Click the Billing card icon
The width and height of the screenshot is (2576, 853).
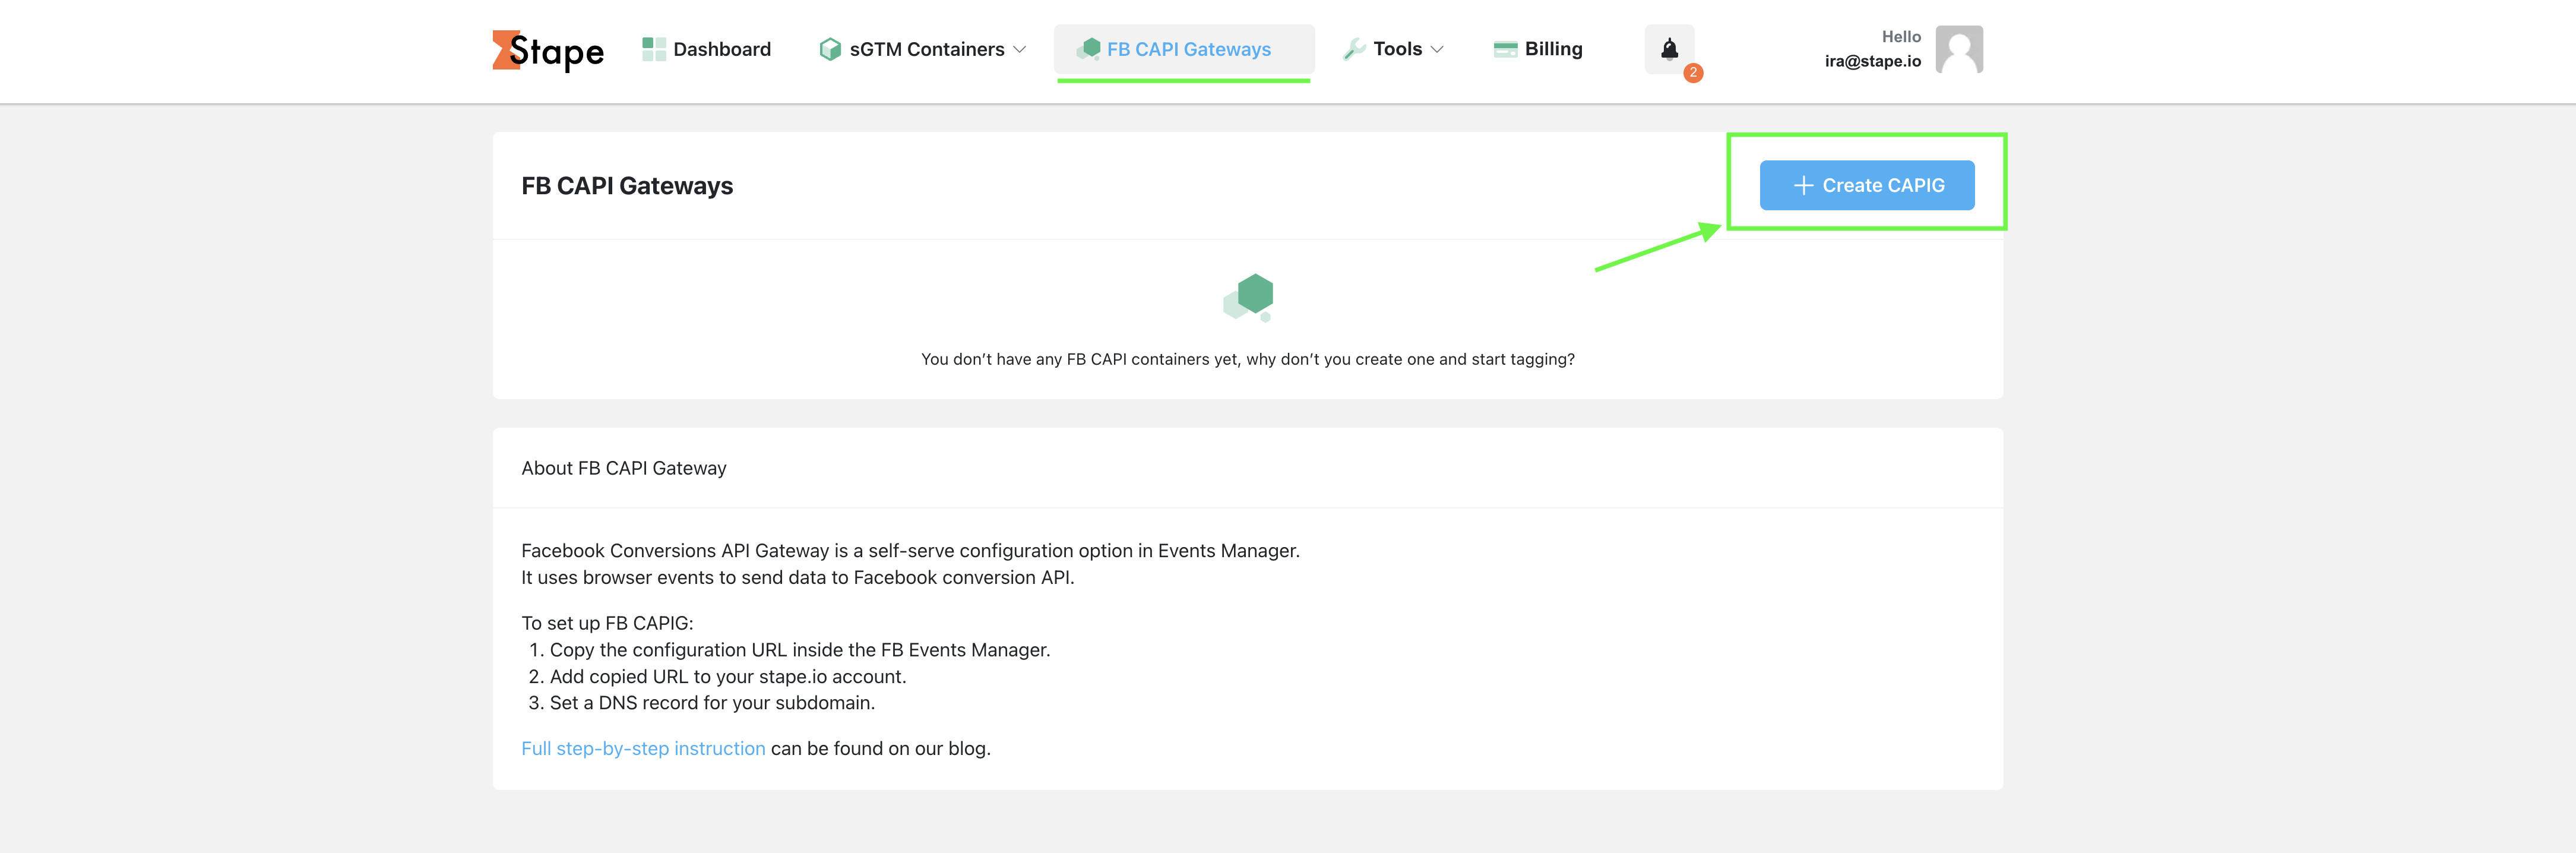[1505, 49]
